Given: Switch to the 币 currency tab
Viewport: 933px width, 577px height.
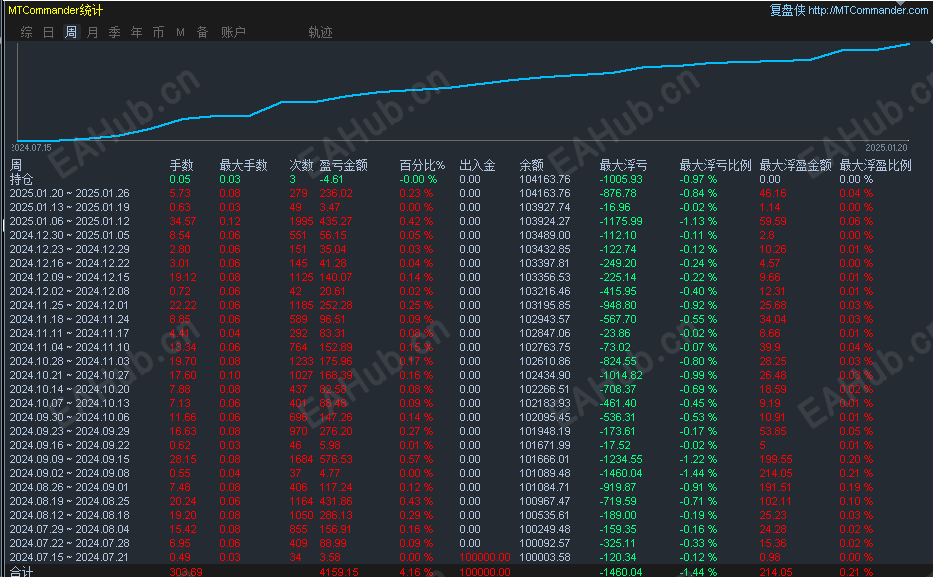Looking at the screenshot, I should (158, 32).
